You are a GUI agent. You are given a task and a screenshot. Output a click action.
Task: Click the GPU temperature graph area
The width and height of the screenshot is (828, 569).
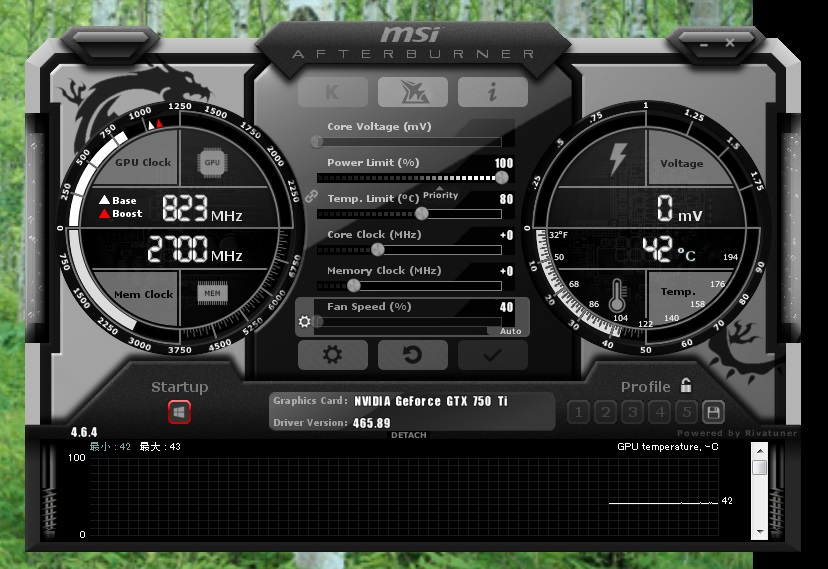pos(404,498)
